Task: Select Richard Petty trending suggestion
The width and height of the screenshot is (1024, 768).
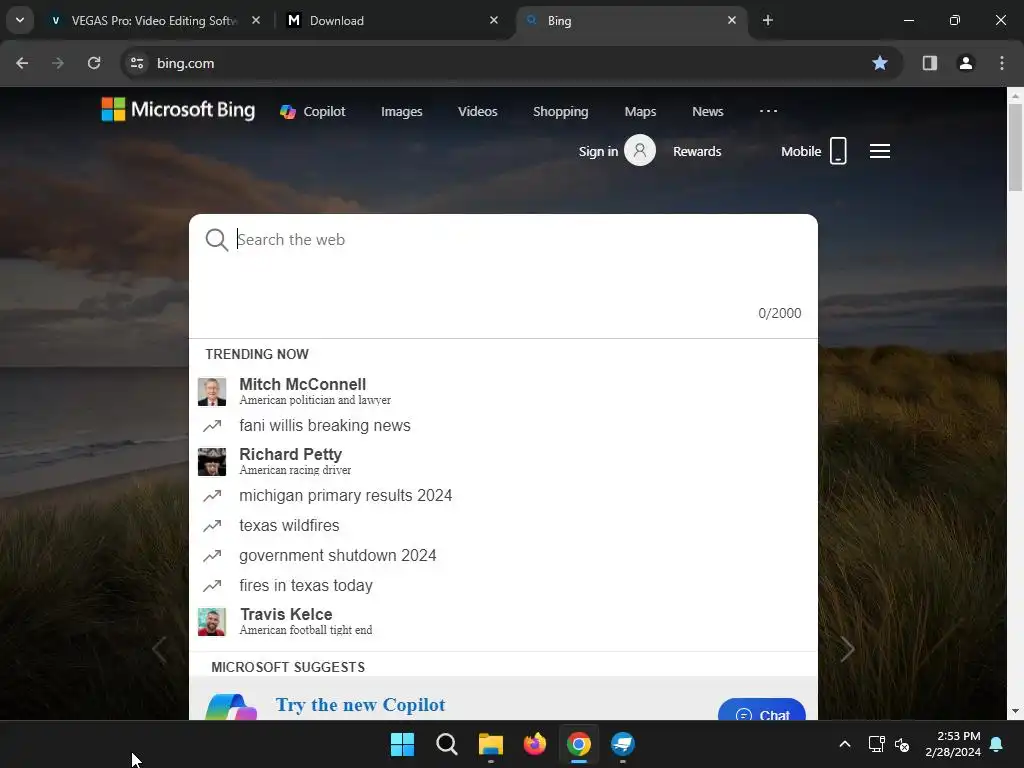Action: coord(503,461)
